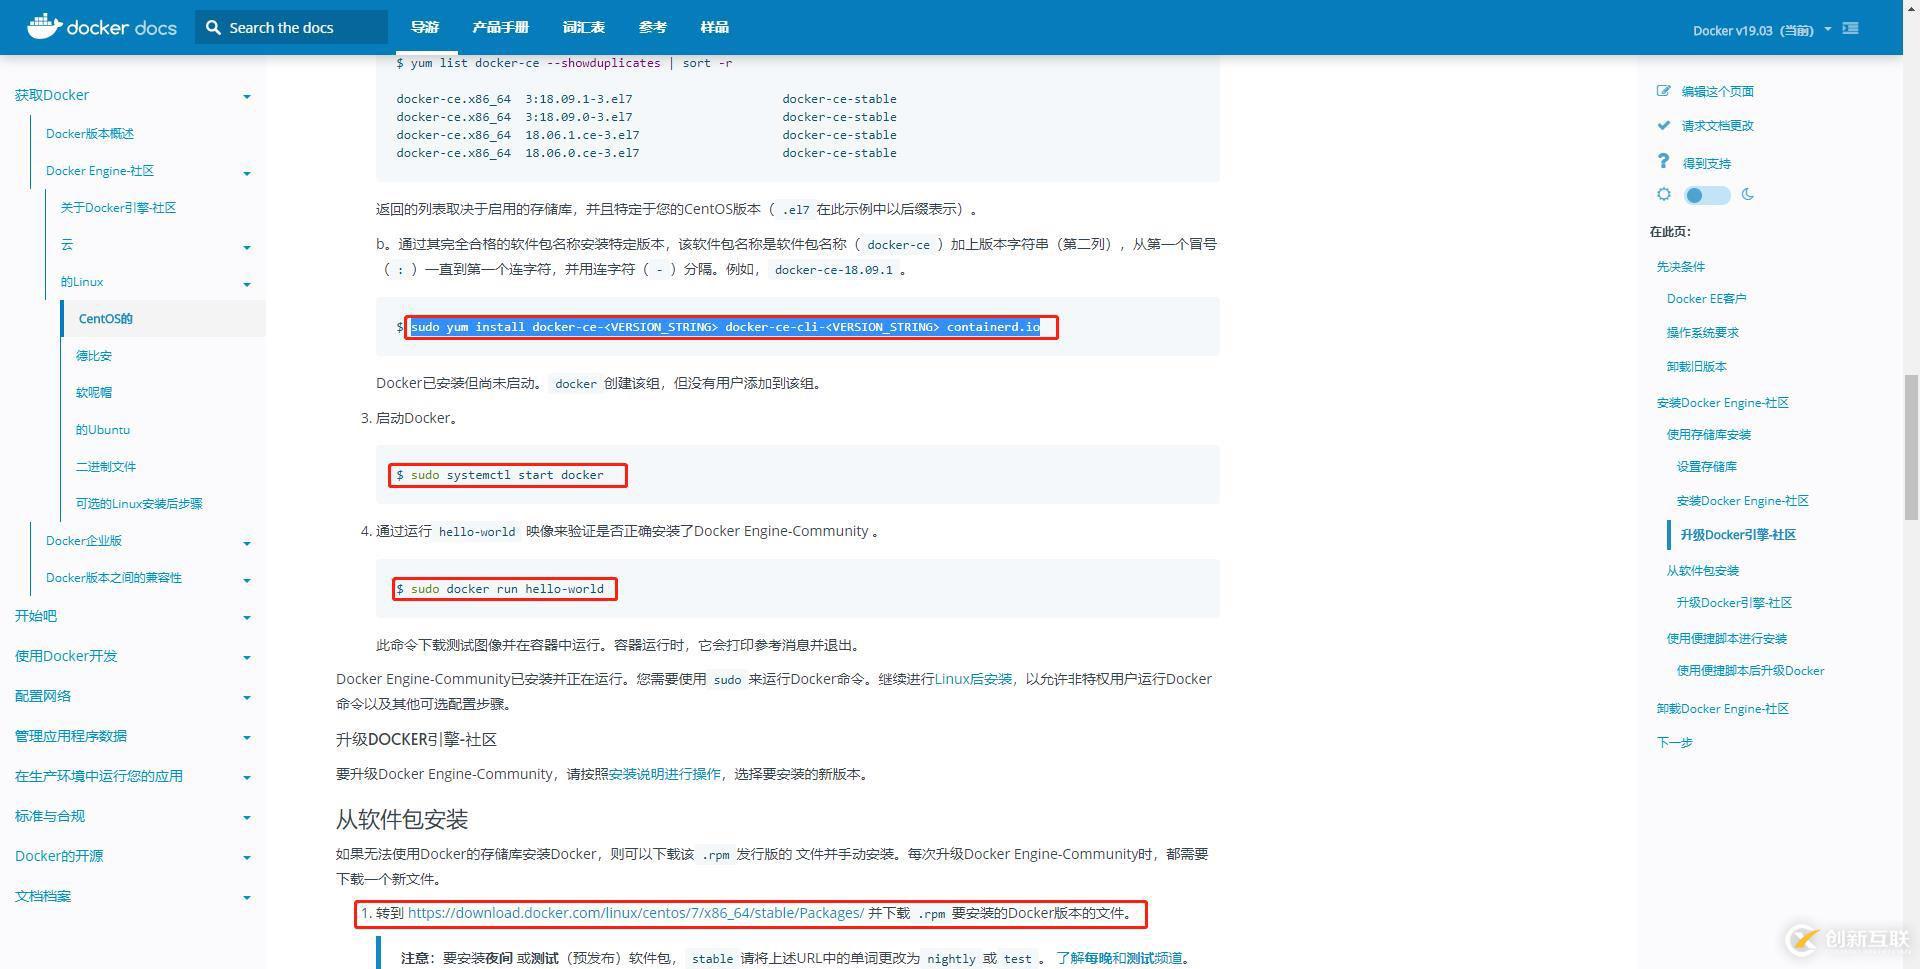This screenshot has width=1920, height=969.
Task: Click the Search the docs input field
Action: pyautogui.click(x=291, y=27)
